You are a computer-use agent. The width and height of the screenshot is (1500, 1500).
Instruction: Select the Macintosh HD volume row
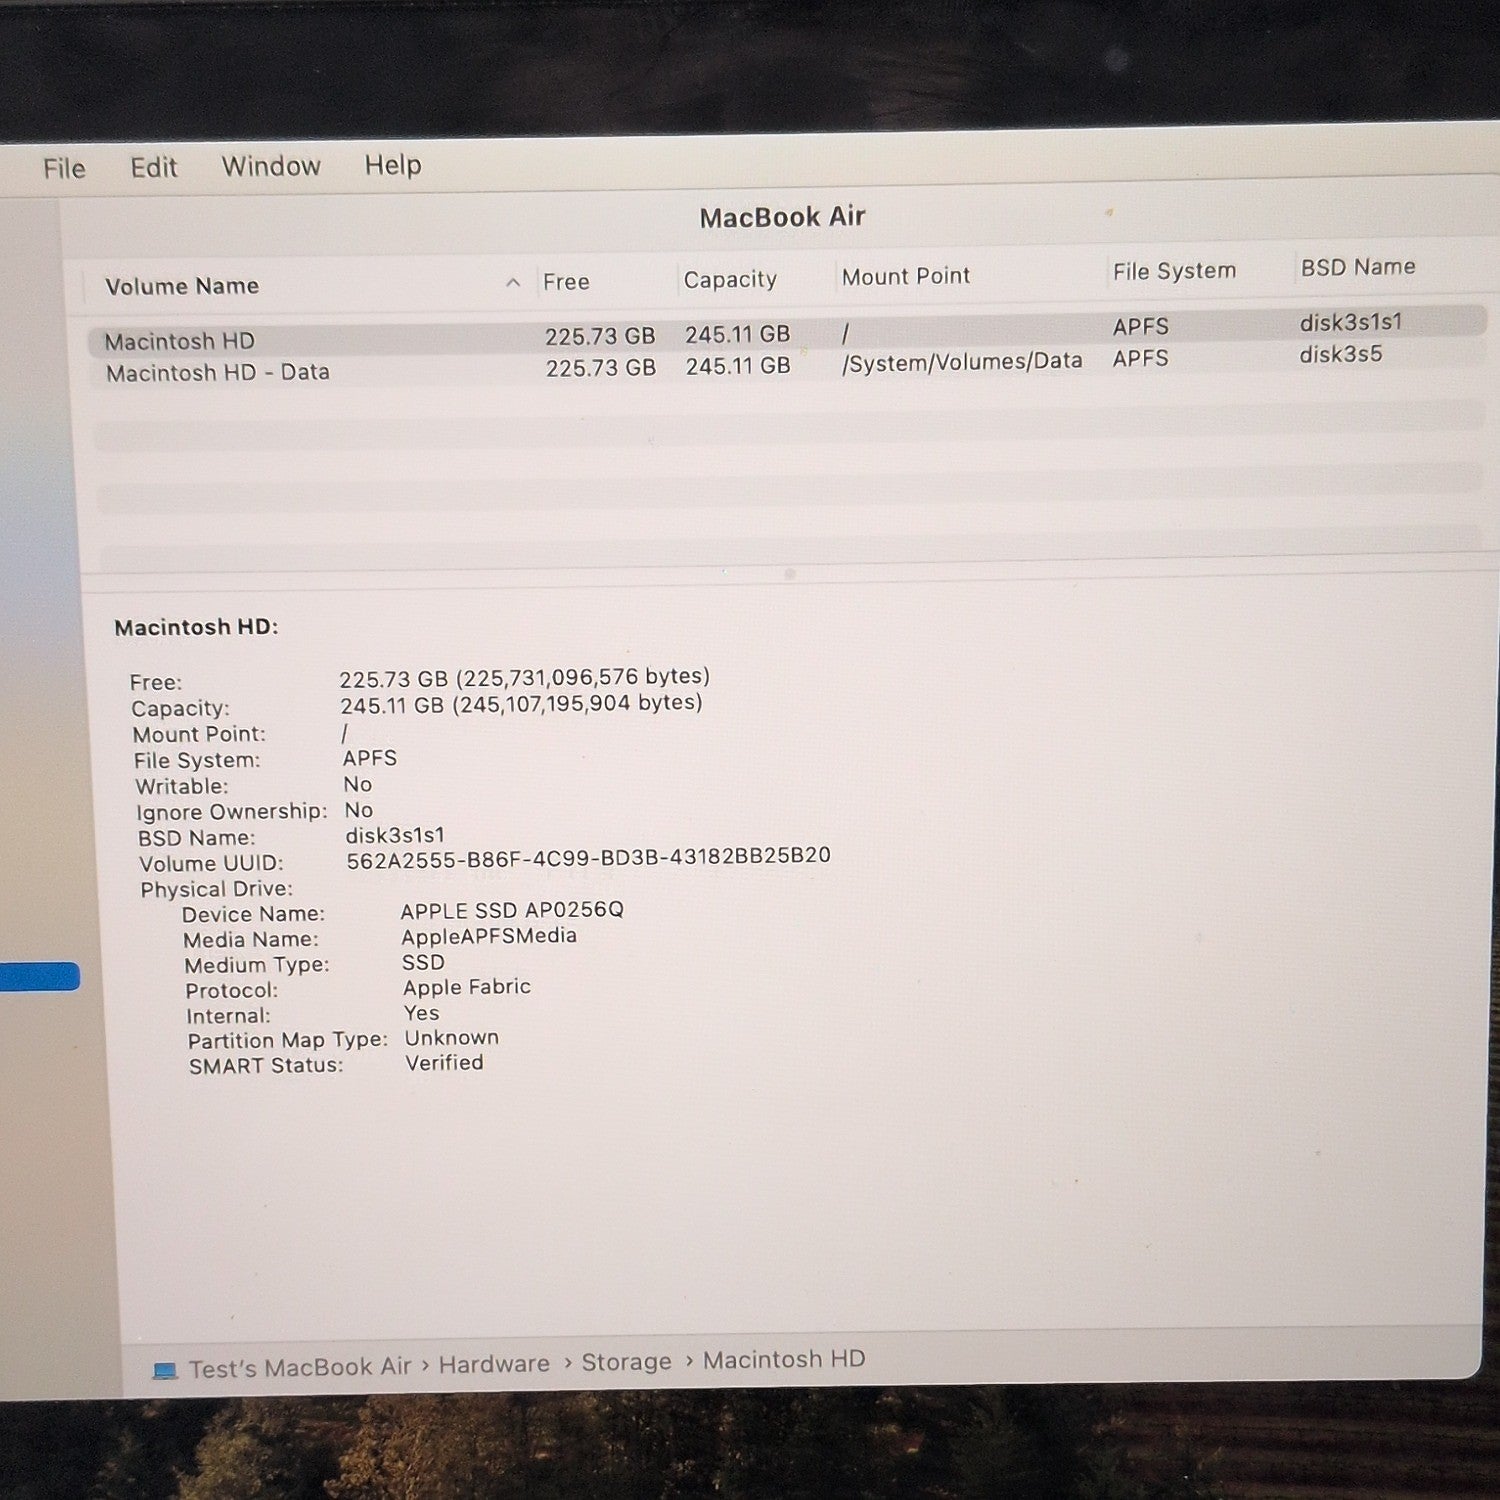[786, 333]
